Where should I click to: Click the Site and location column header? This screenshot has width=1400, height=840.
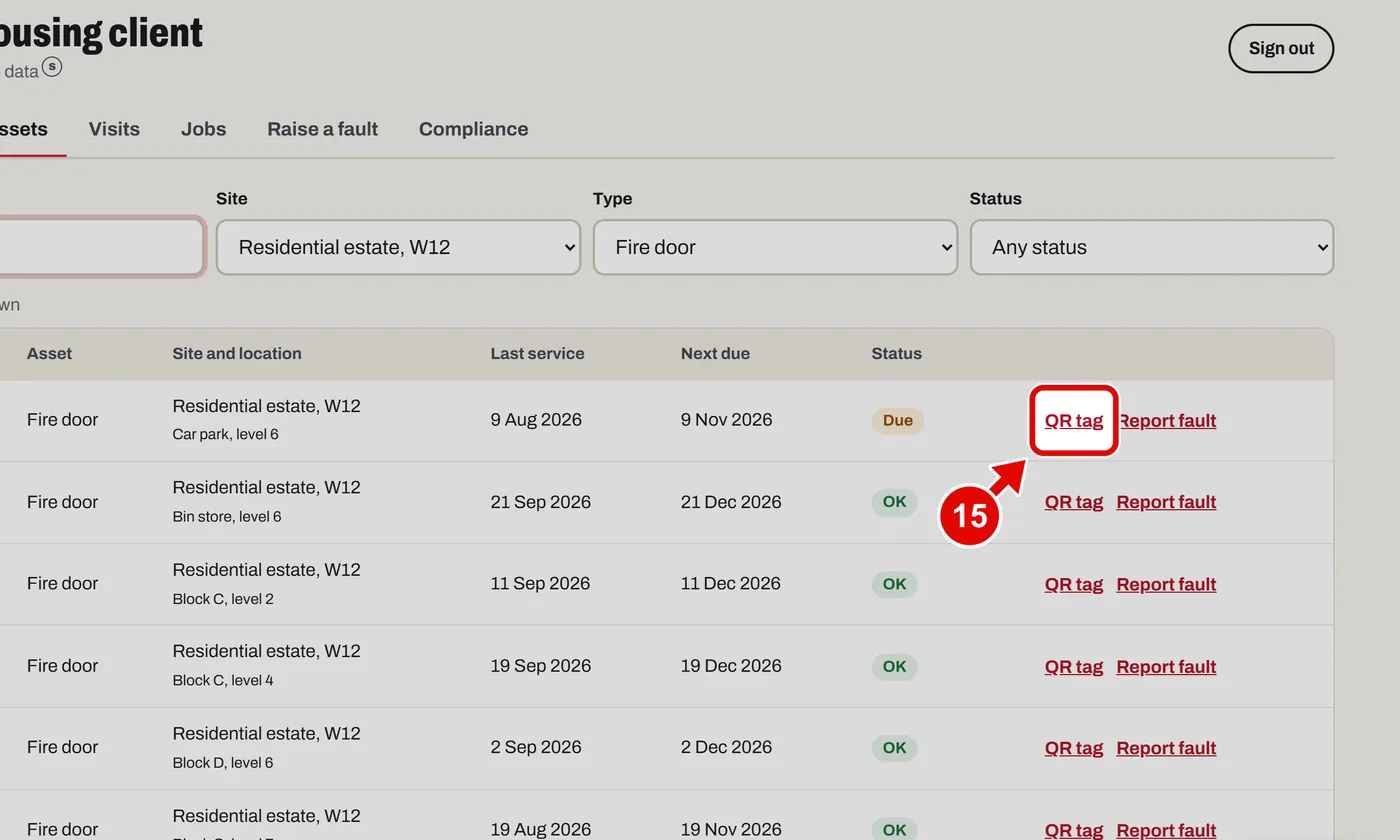pos(237,353)
